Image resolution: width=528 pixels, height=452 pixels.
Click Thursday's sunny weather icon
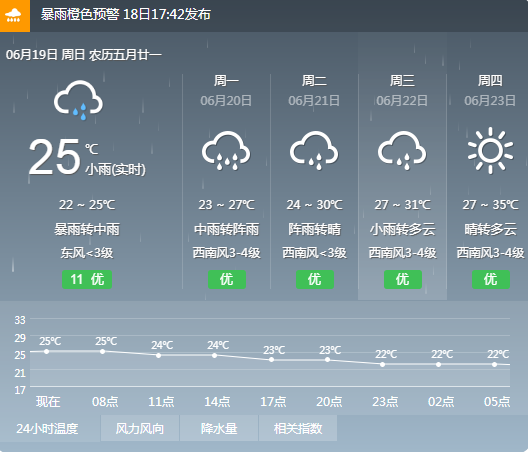pos(490,151)
